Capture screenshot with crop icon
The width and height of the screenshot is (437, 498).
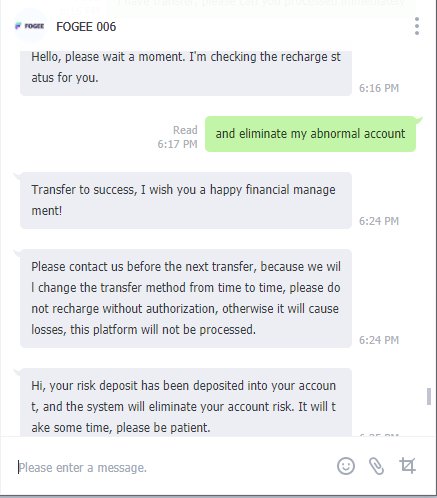(407, 465)
